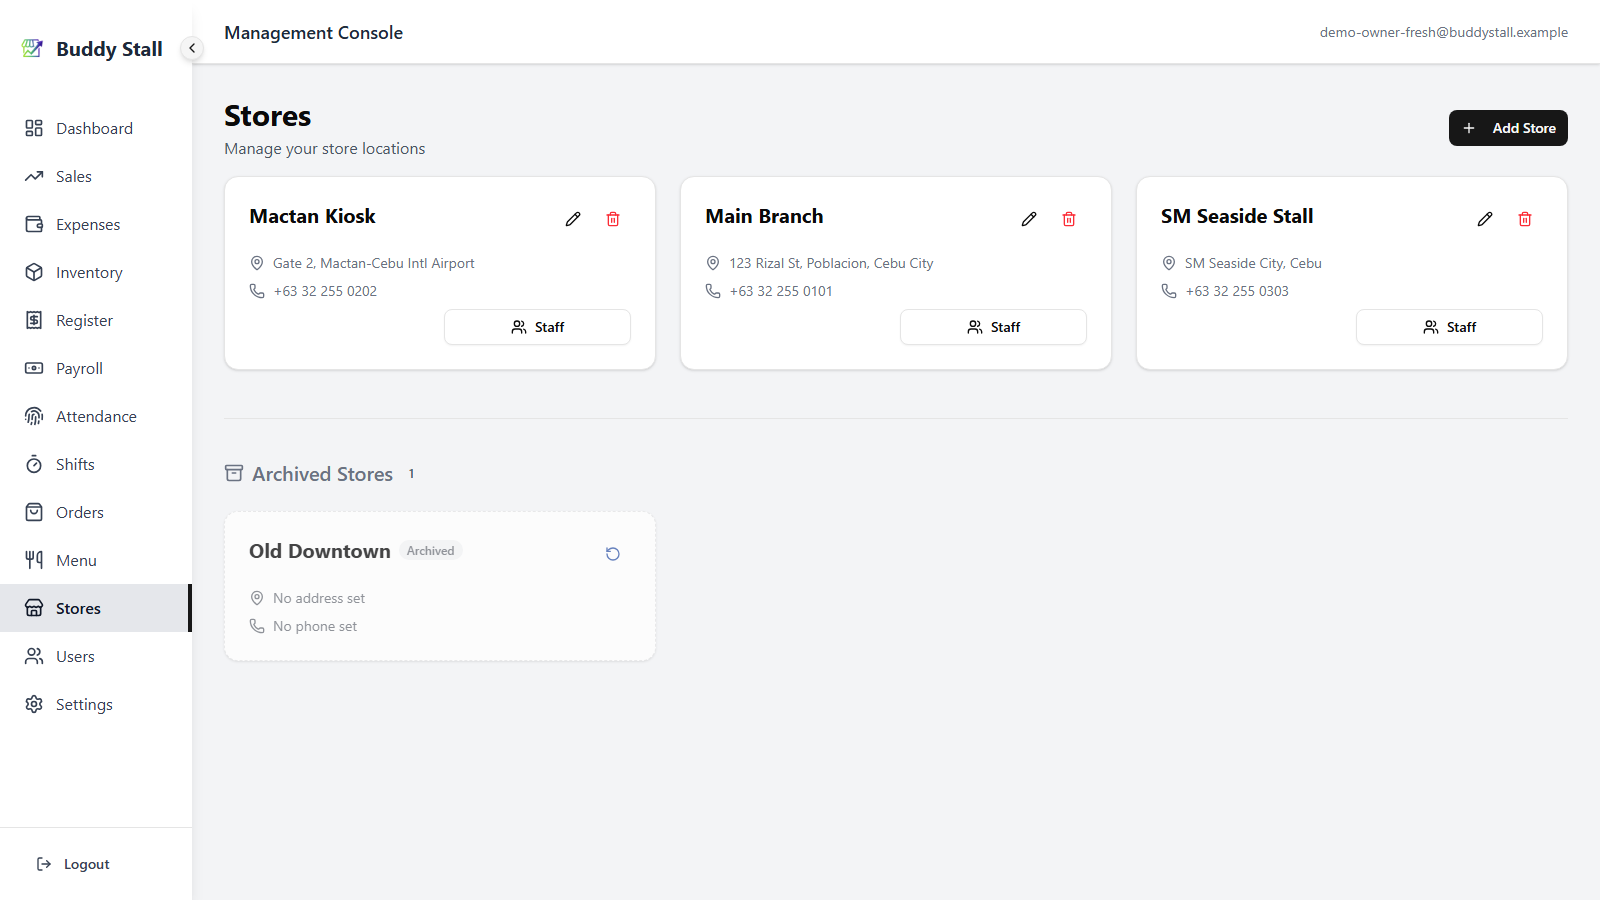Delete the Main Branch store
This screenshot has height=900, width=1600.
click(1069, 219)
